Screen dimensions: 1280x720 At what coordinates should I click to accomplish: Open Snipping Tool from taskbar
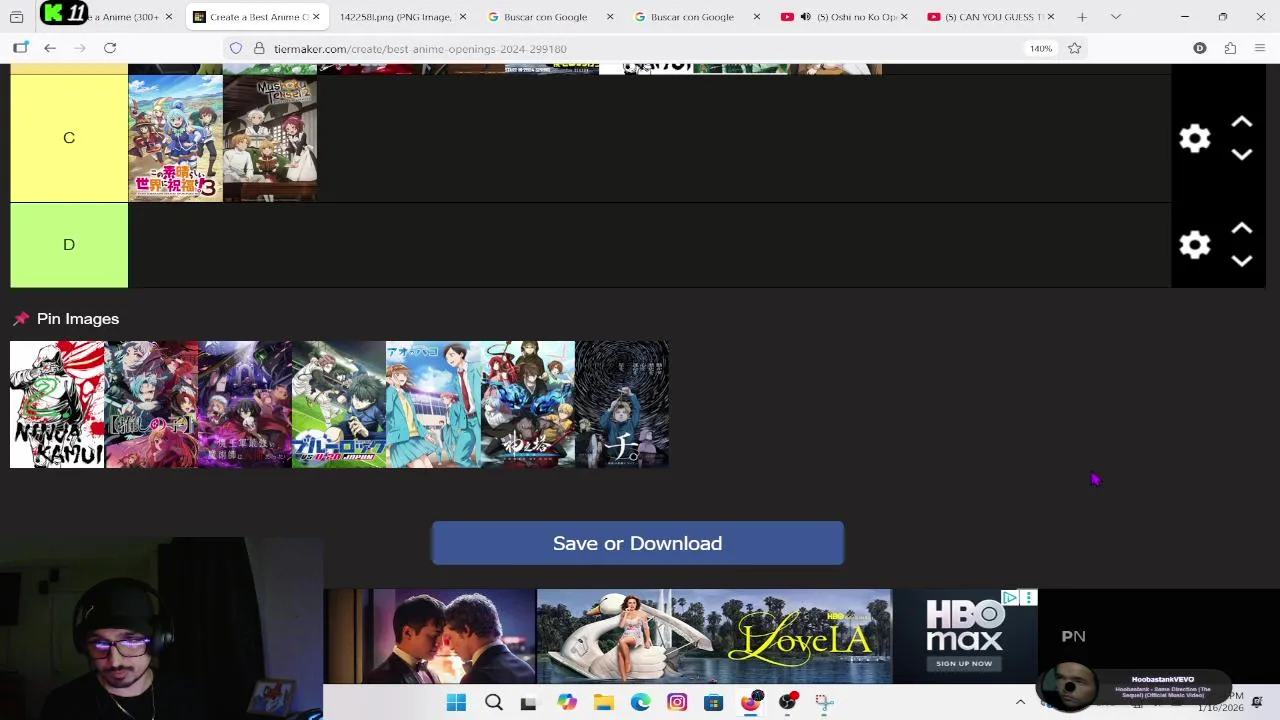824,702
